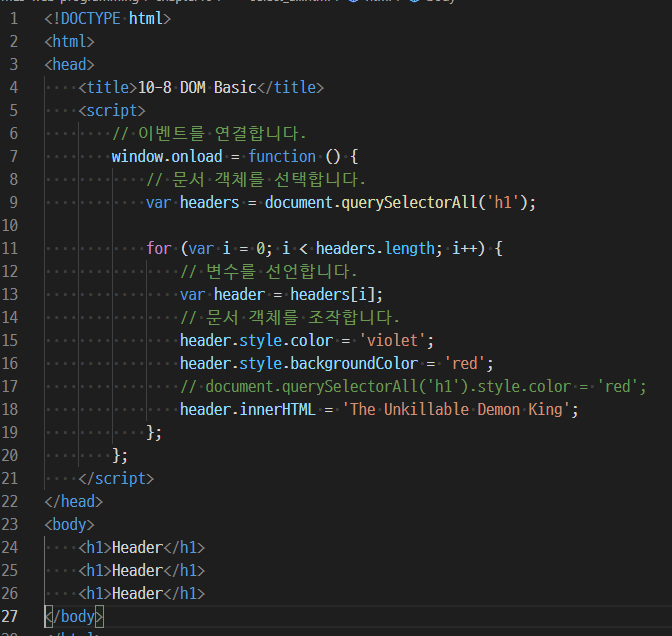672x636 pixels.
Task: Click the closing brace on line 19
Action: point(150,432)
